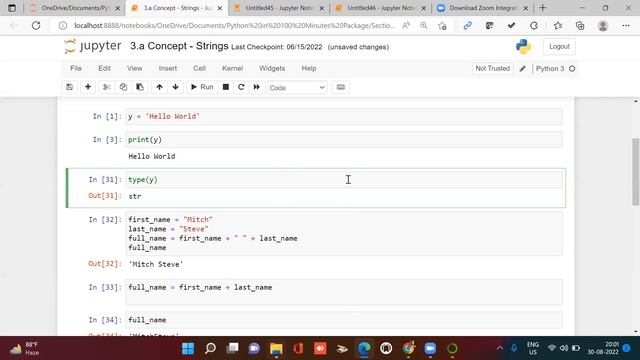Screen dimensions: 640x360
Task: Open the Insert menu
Action: pyautogui.click(x=168, y=69)
